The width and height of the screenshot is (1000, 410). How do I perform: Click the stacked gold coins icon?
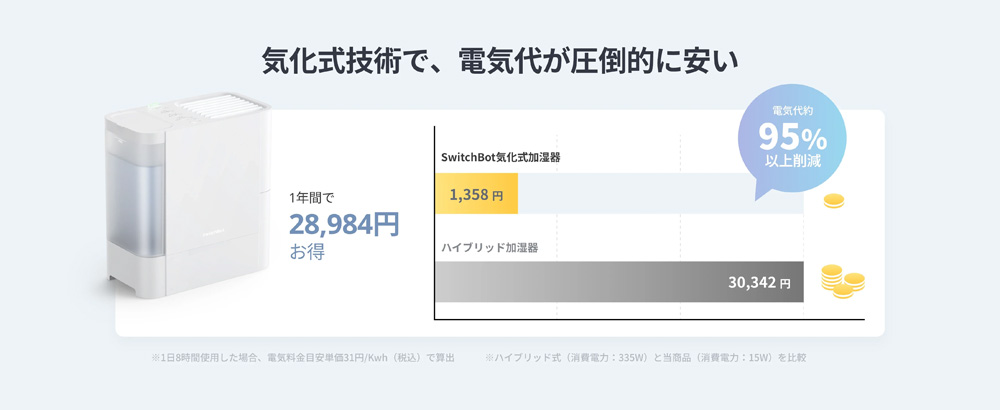[x=841, y=280]
